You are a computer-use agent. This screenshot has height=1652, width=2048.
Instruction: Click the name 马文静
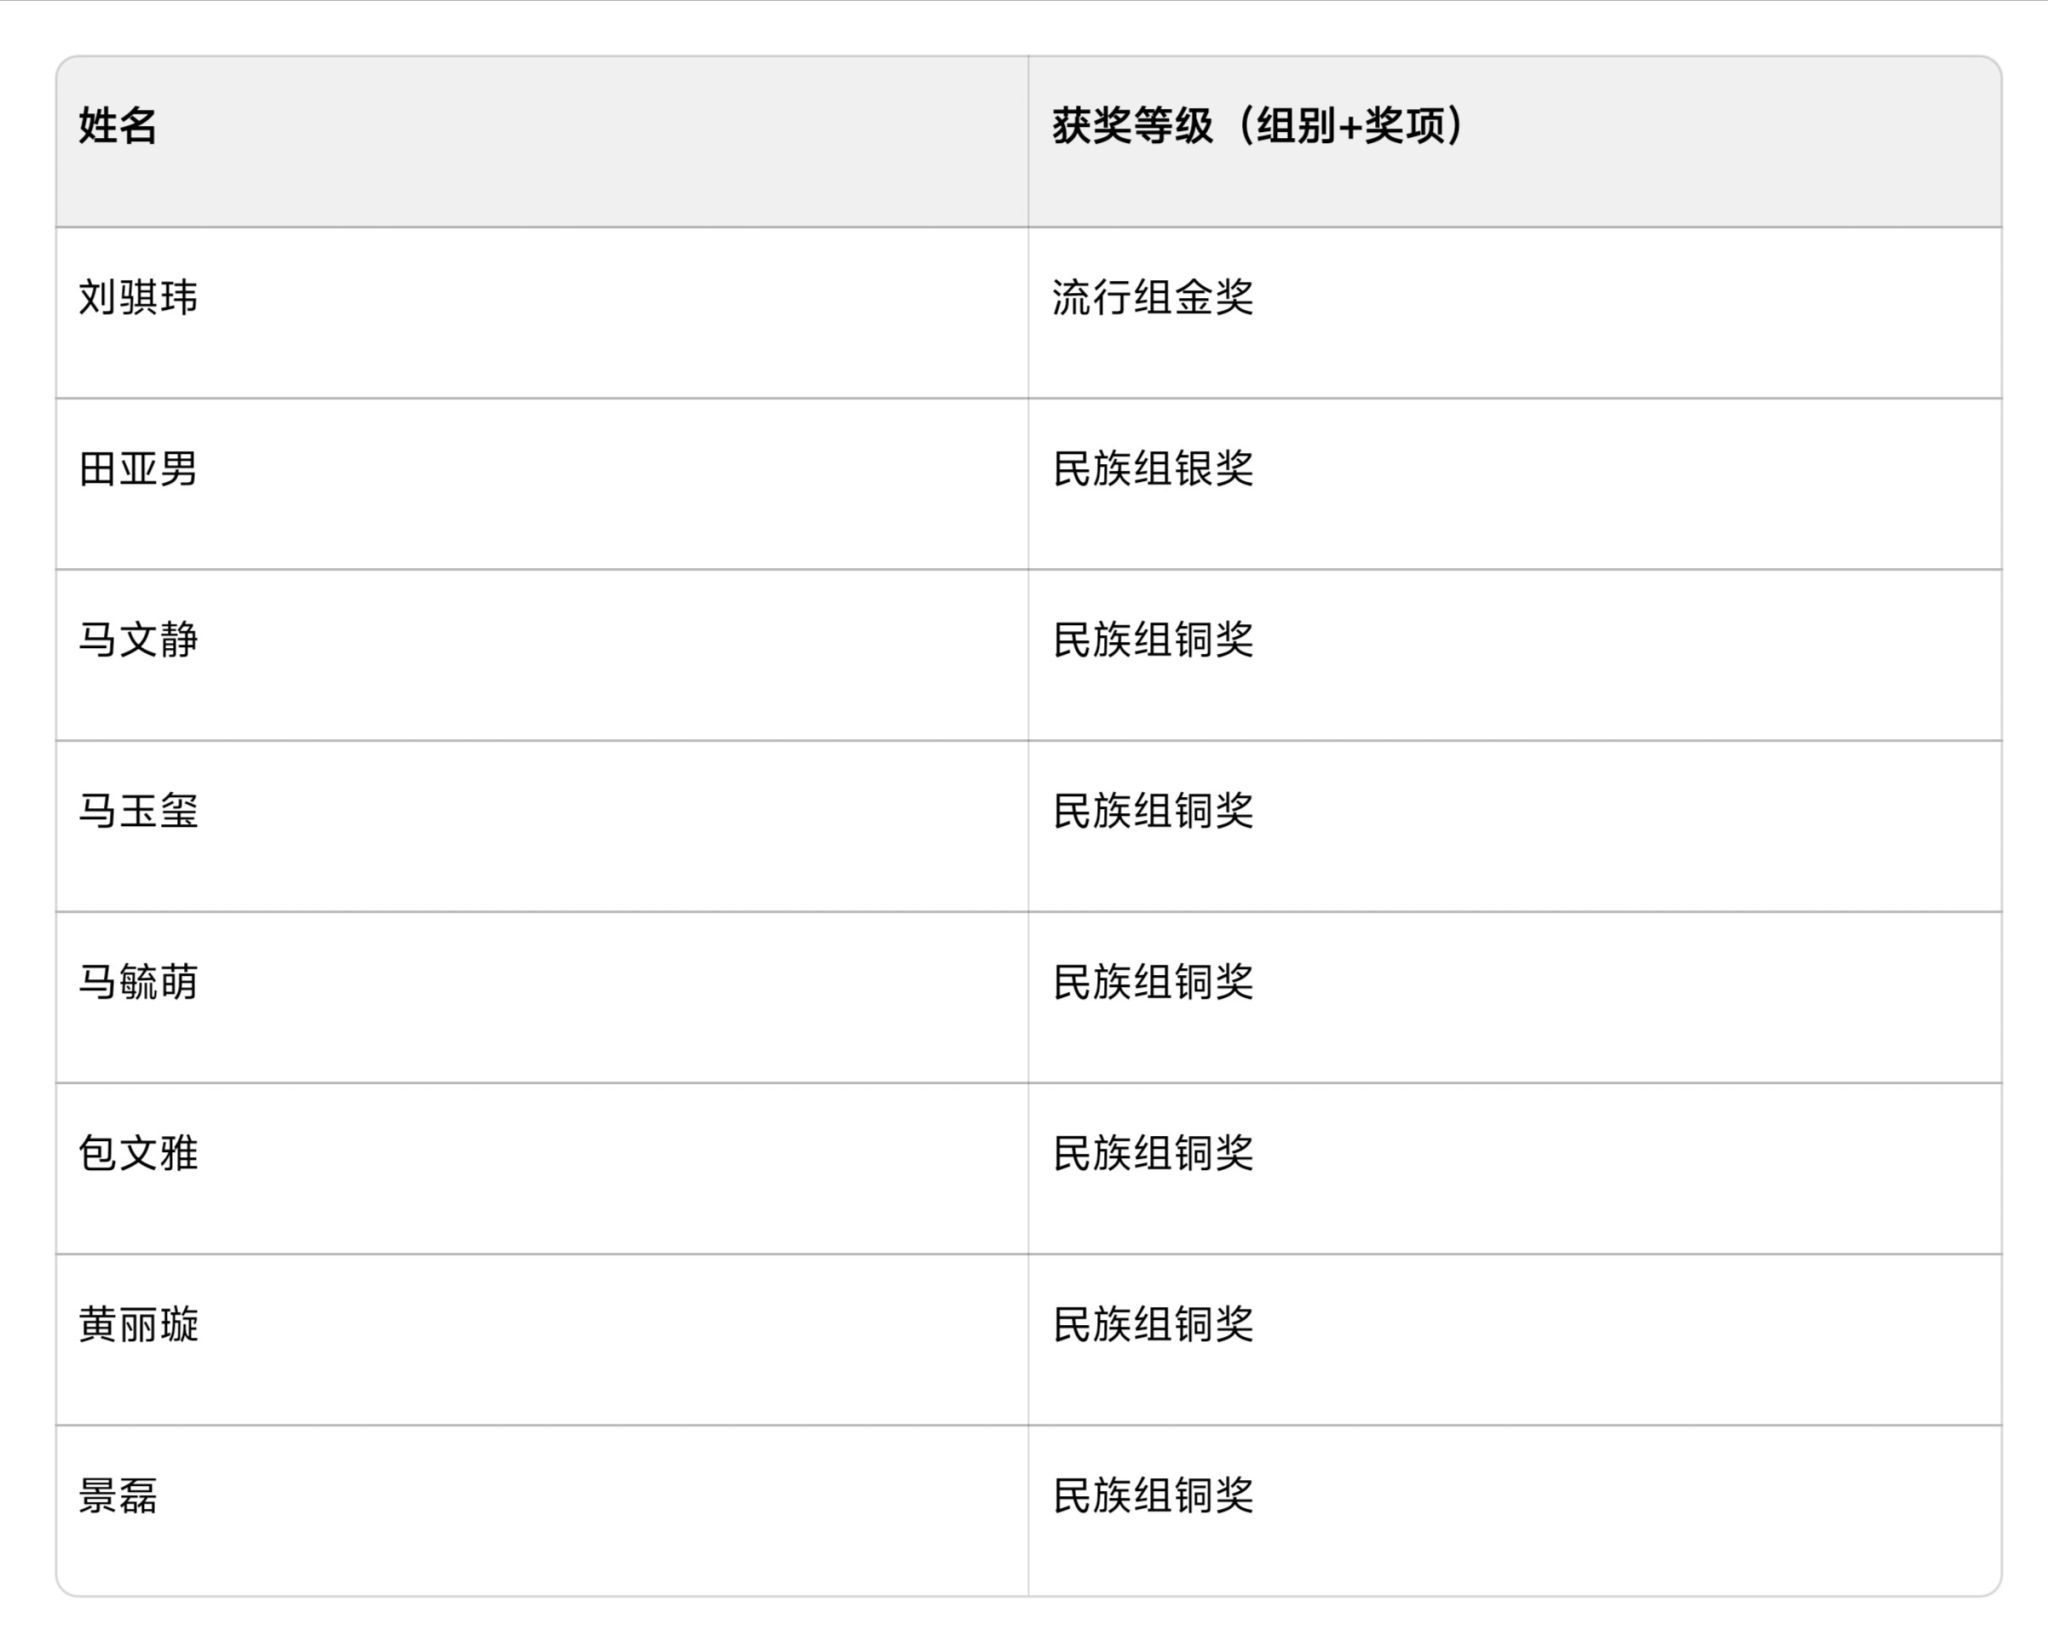point(138,639)
